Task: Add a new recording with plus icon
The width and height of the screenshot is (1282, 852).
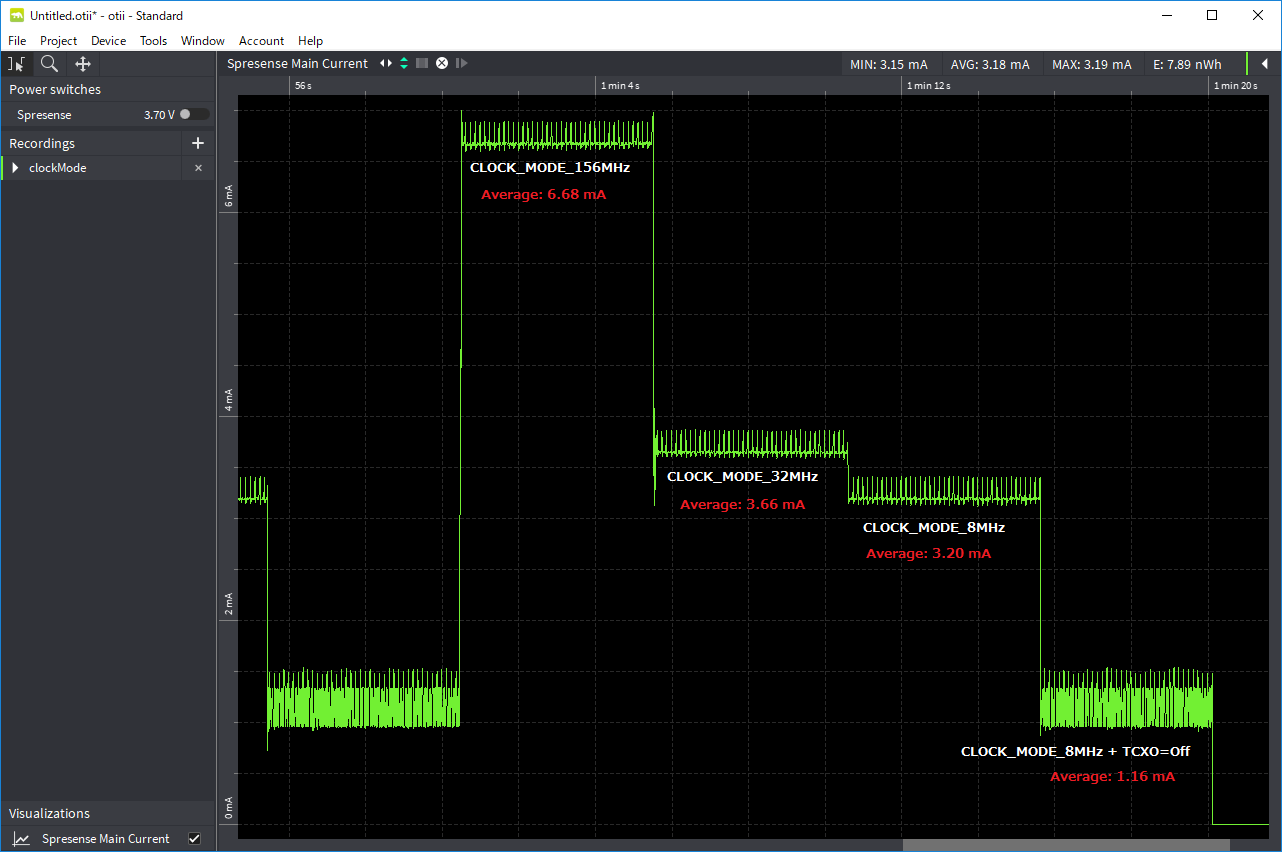Action: click(x=197, y=143)
